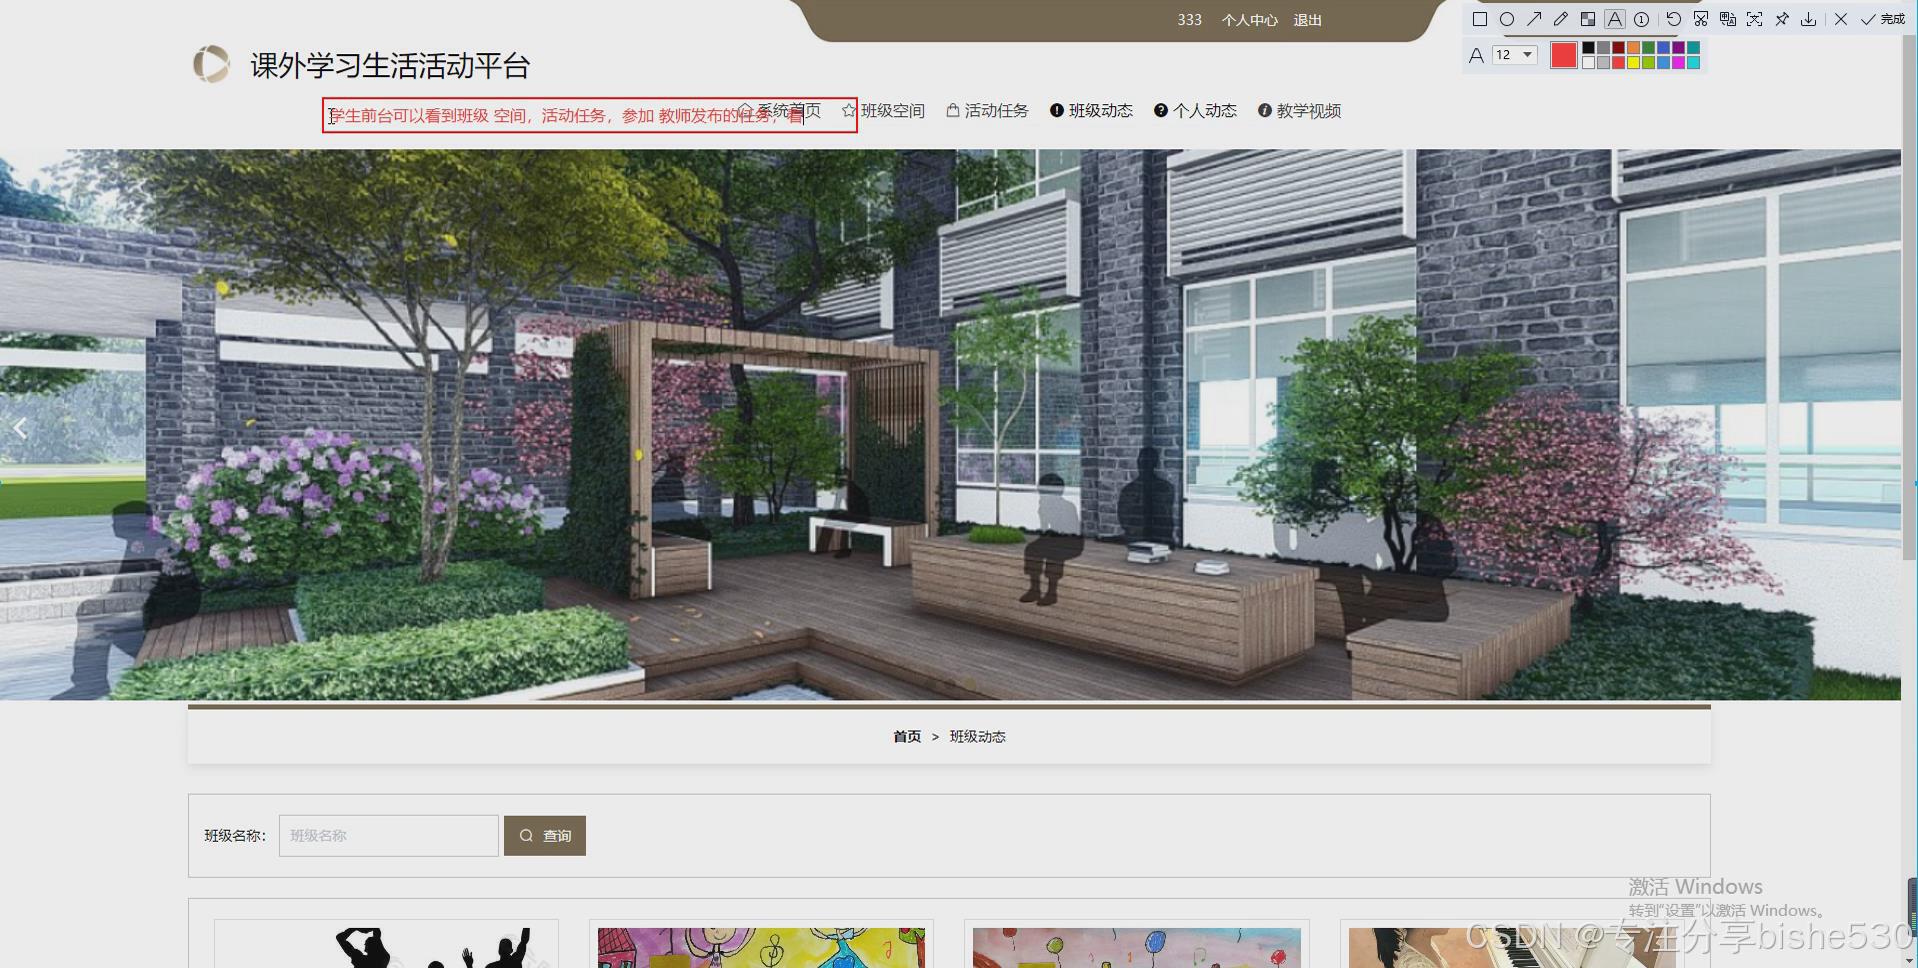Screen dimensions: 1918x968
Task: Select the ellipse drawing tool
Action: pos(1507,19)
